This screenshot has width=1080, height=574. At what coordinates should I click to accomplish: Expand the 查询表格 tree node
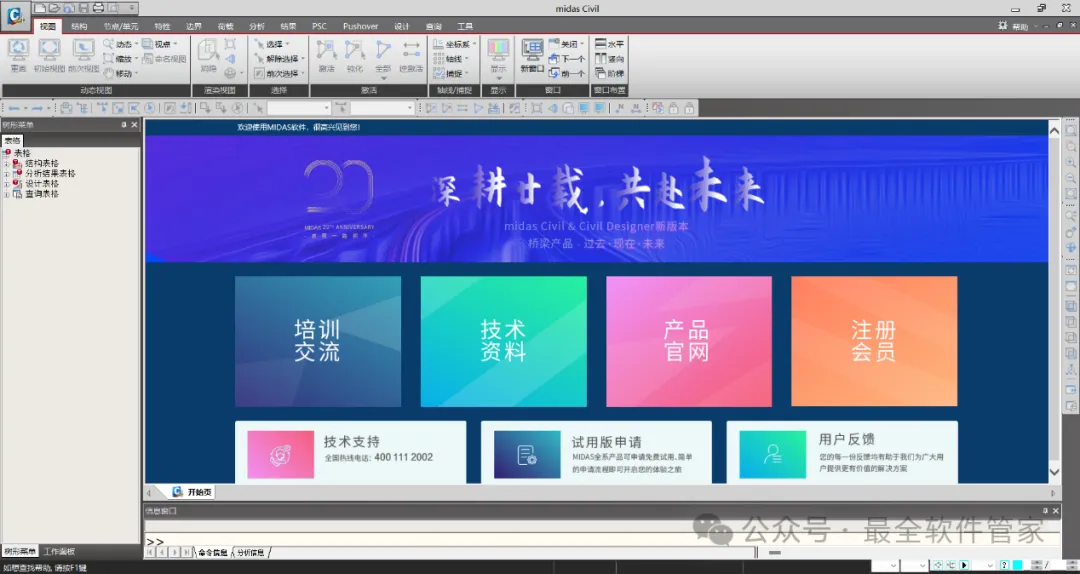[x=7, y=194]
